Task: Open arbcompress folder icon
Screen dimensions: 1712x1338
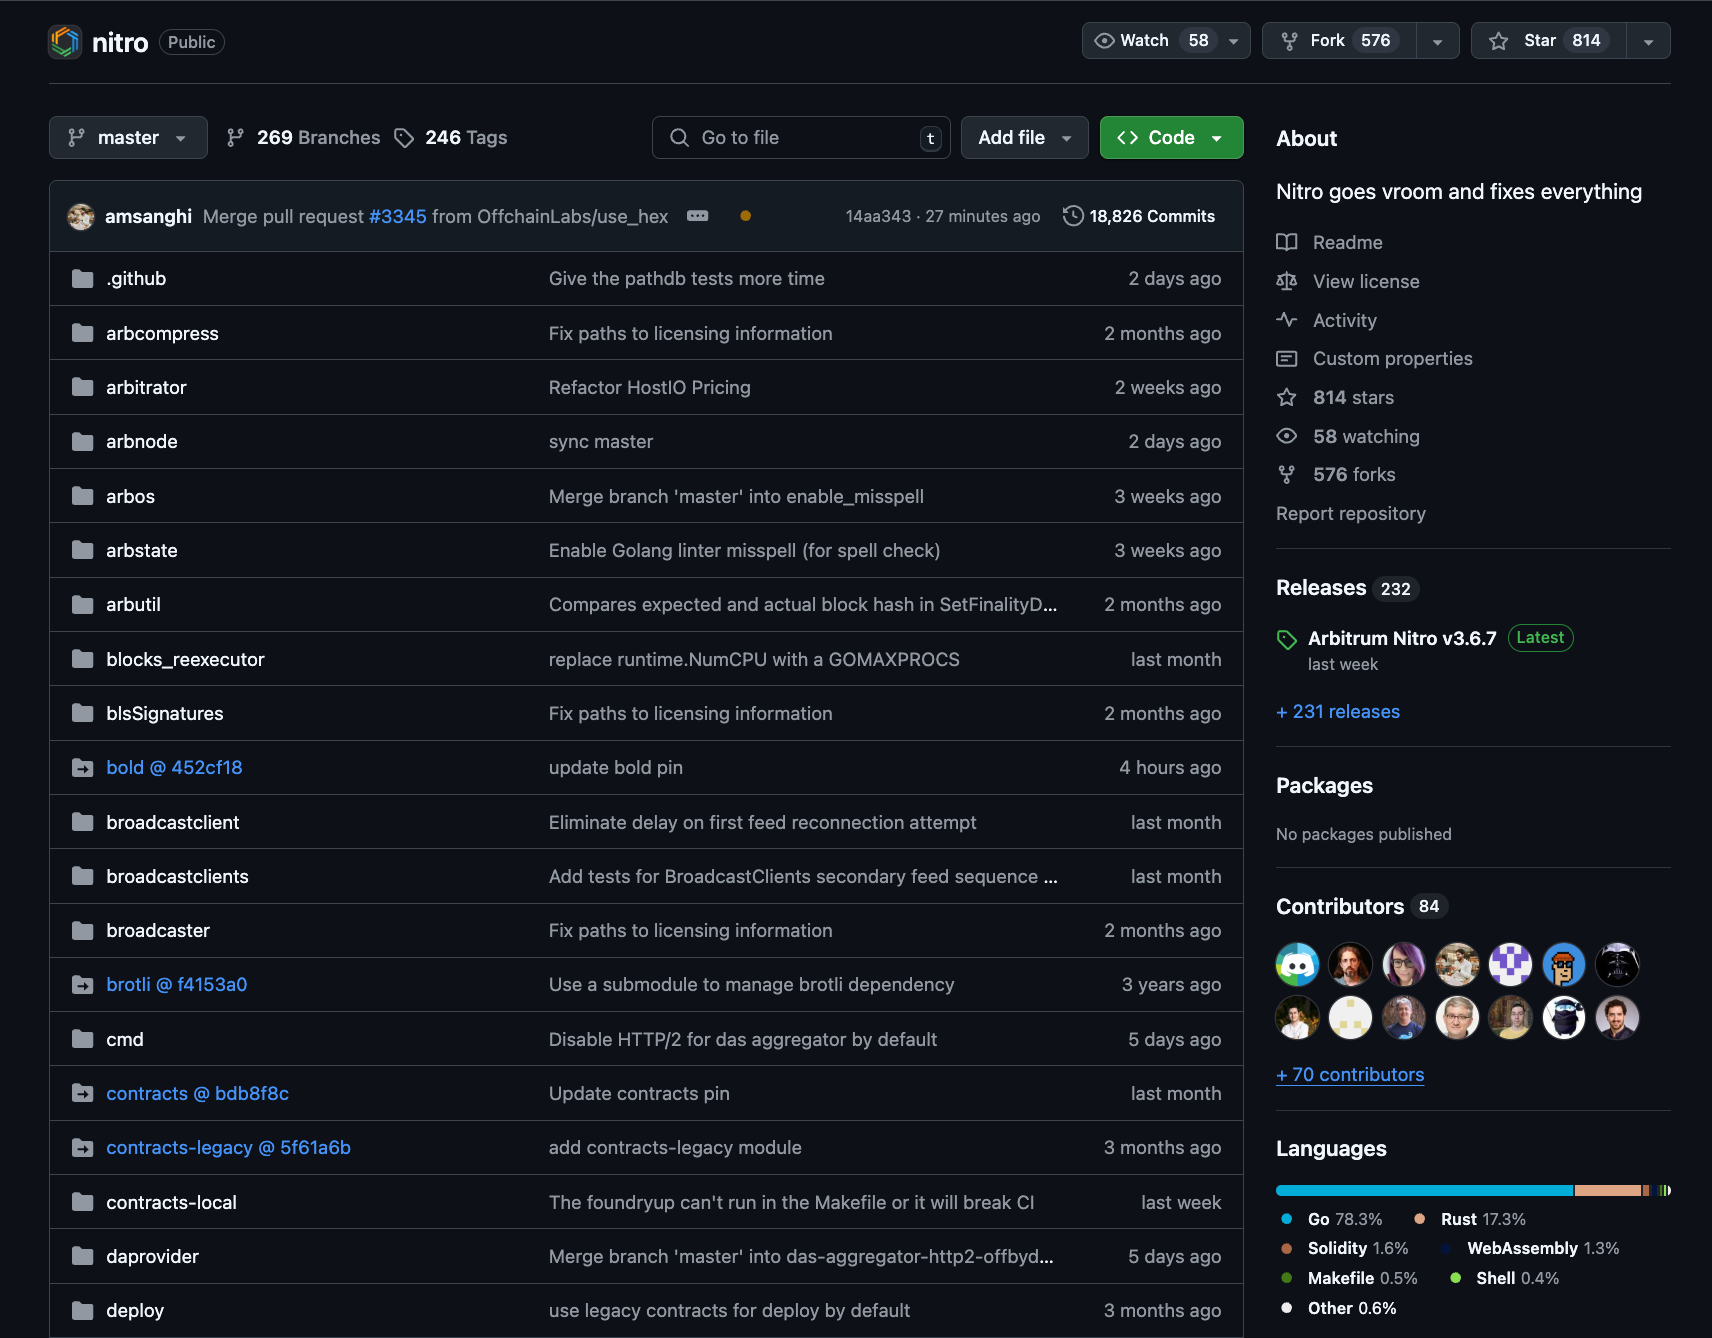Action: 83,333
